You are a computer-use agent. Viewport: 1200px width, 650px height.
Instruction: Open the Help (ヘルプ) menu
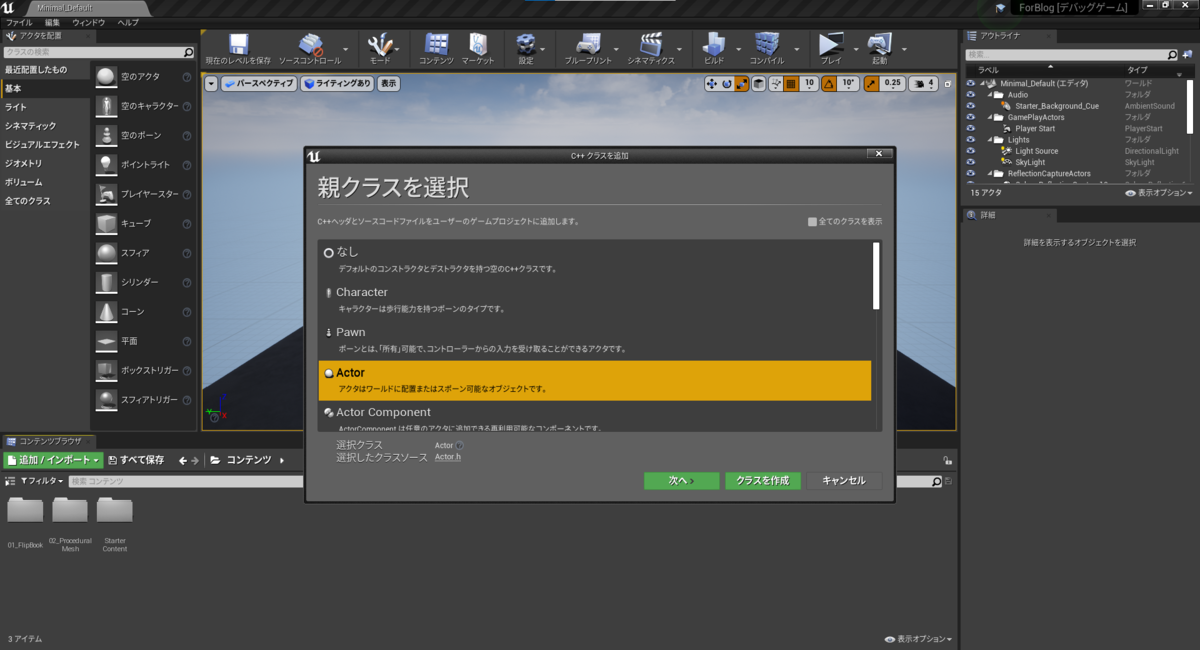click(x=128, y=22)
